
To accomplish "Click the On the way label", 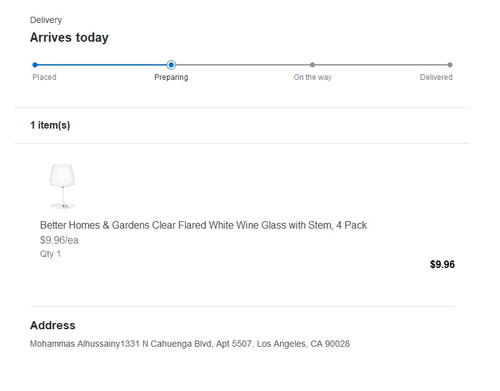I will tap(312, 77).
